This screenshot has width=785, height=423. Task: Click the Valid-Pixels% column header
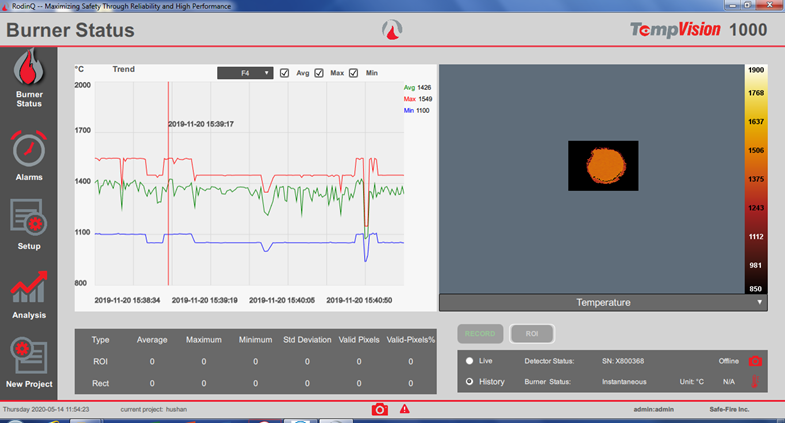coord(411,340)
